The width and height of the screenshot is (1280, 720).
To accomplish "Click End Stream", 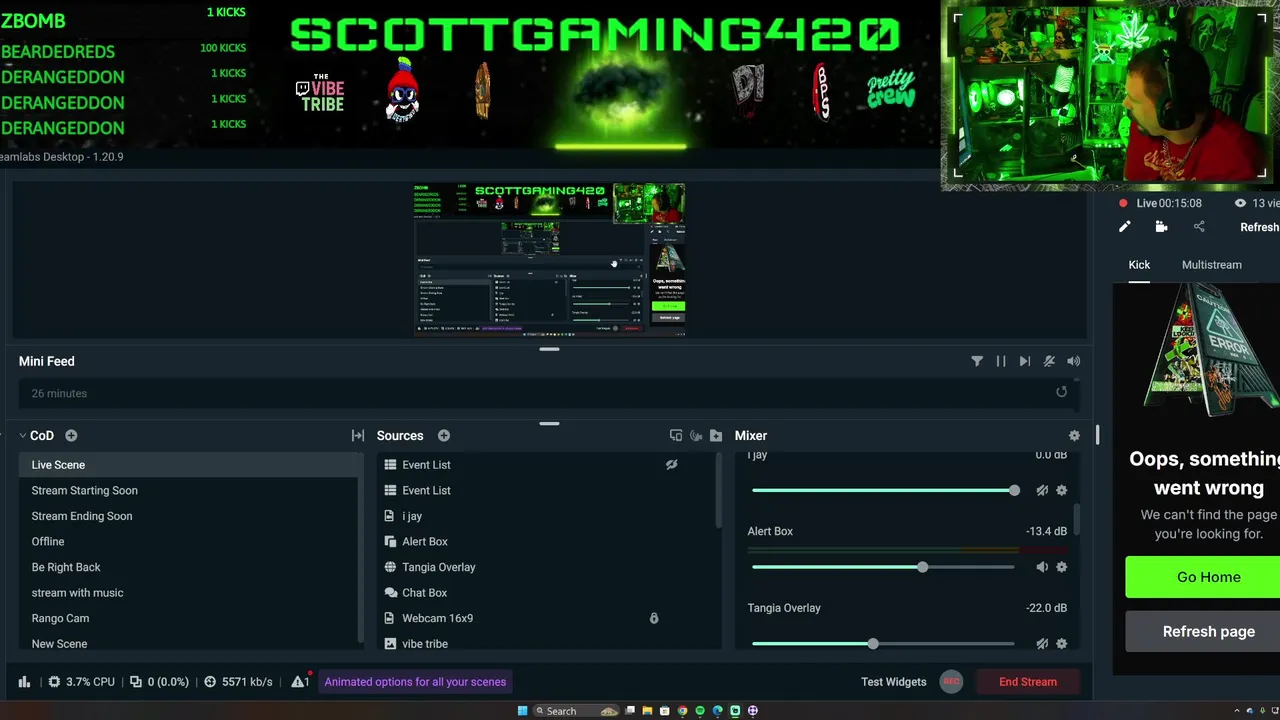I will 1028,682.
